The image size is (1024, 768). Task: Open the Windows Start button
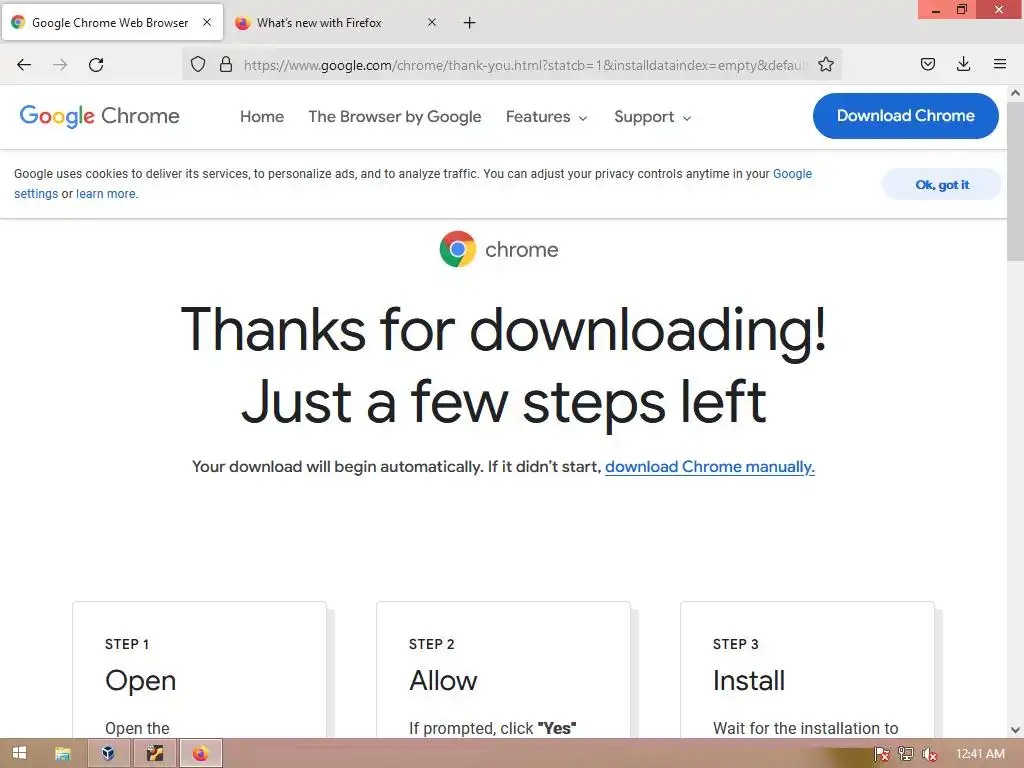pos(20,753)
